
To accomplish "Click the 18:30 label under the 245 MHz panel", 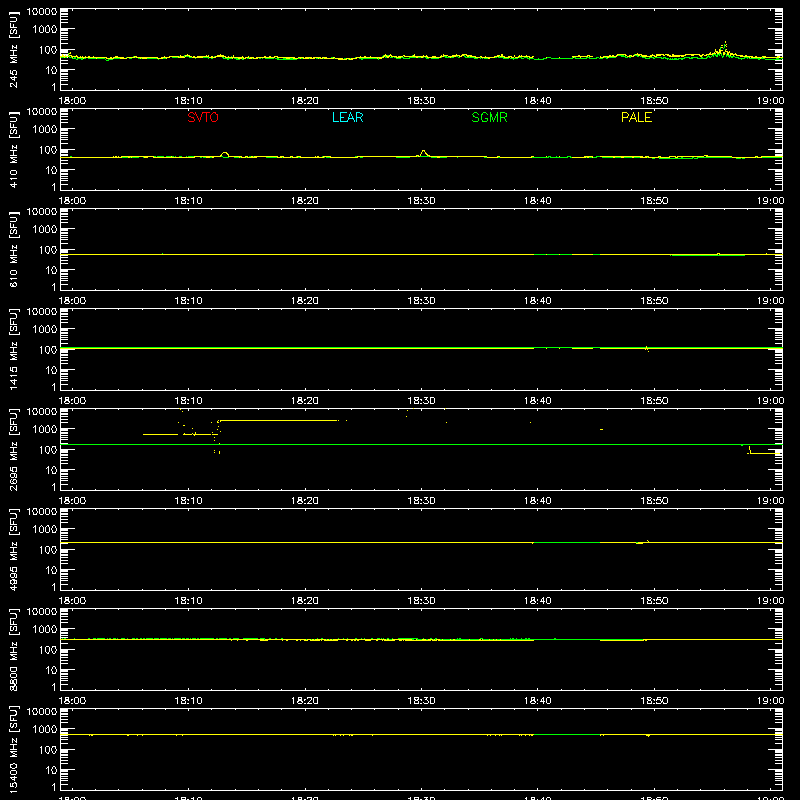I will [421, 101].
